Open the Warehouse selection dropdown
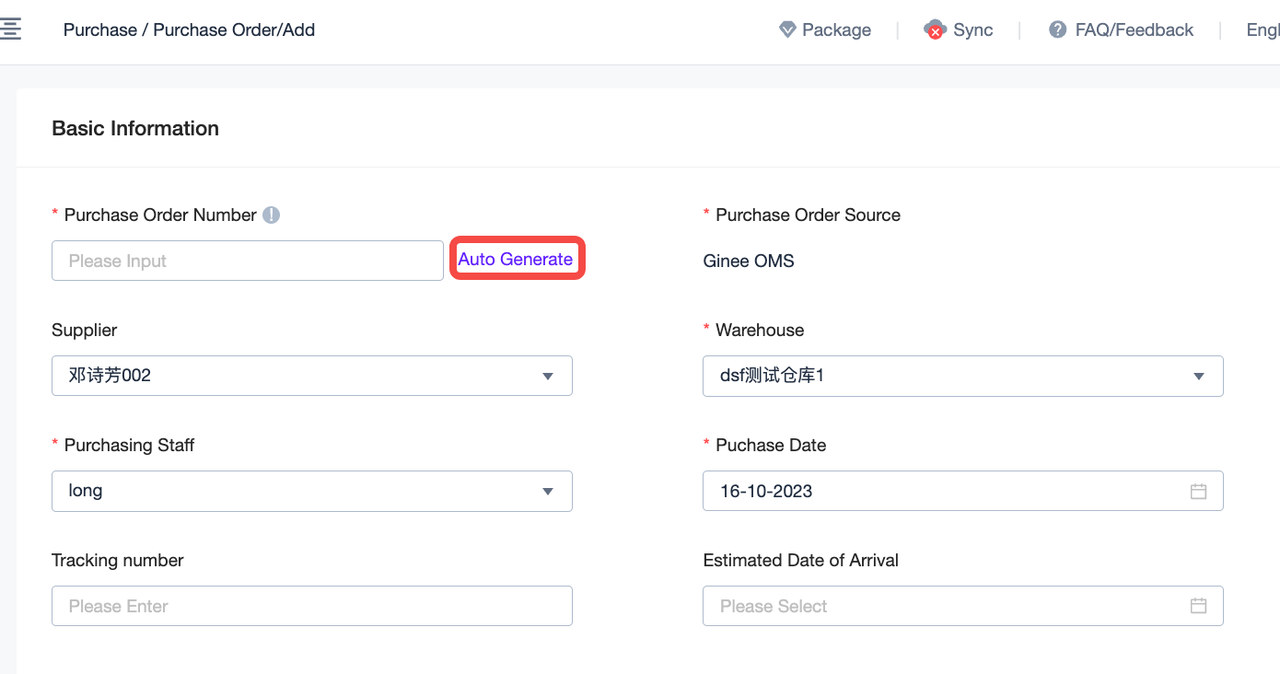 click(1198, 375)
